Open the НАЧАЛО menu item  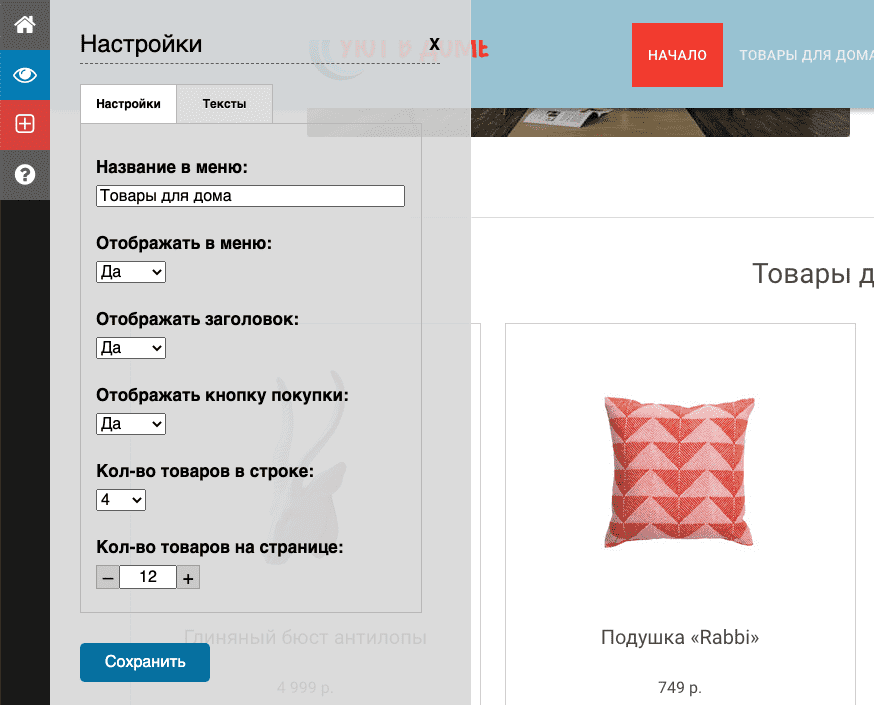tap(677, 55)
